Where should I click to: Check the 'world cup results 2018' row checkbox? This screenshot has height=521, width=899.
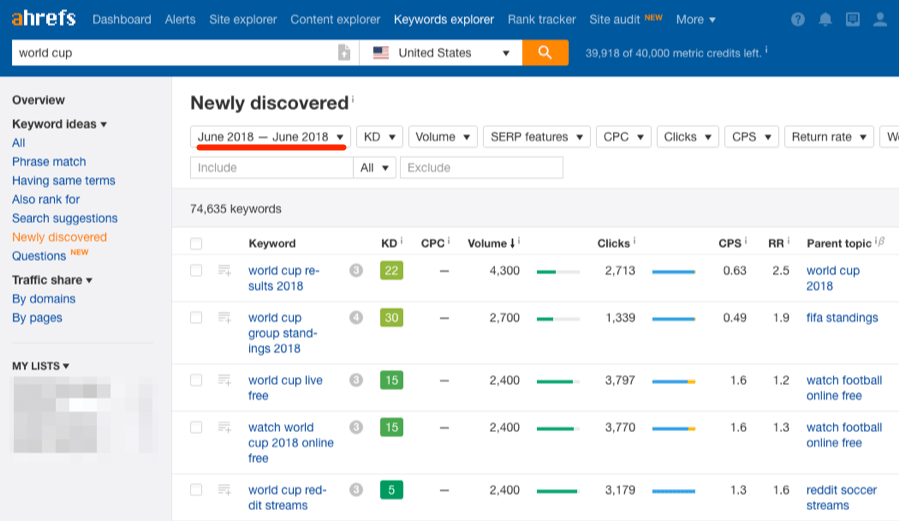(196, 271)
